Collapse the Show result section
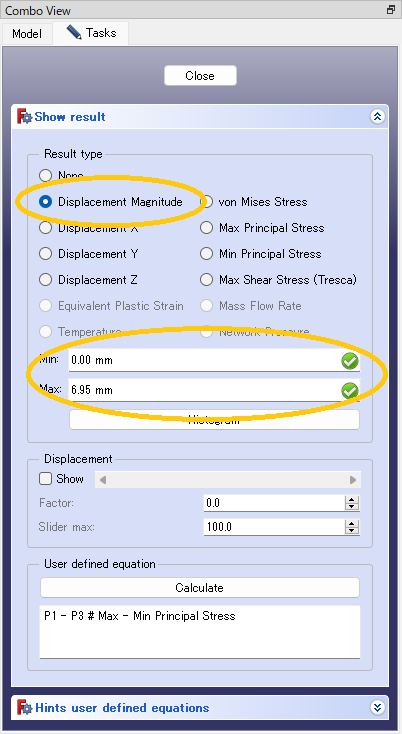 pos(377,117)
